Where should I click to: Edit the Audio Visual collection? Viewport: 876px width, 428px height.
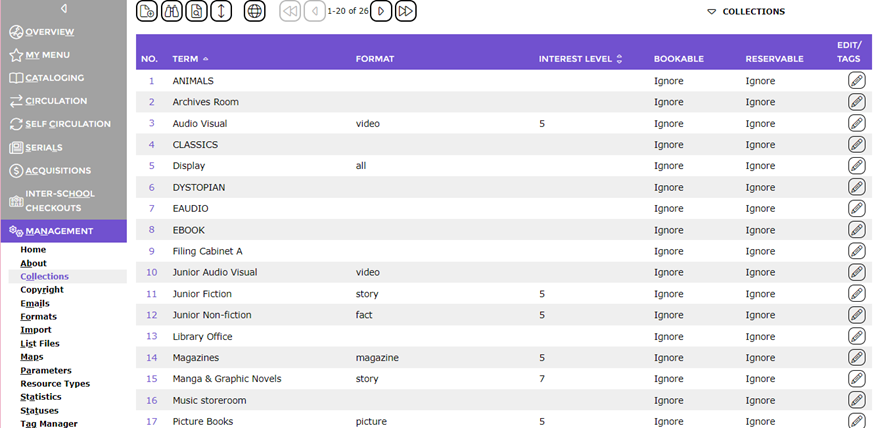click(856, 123)
